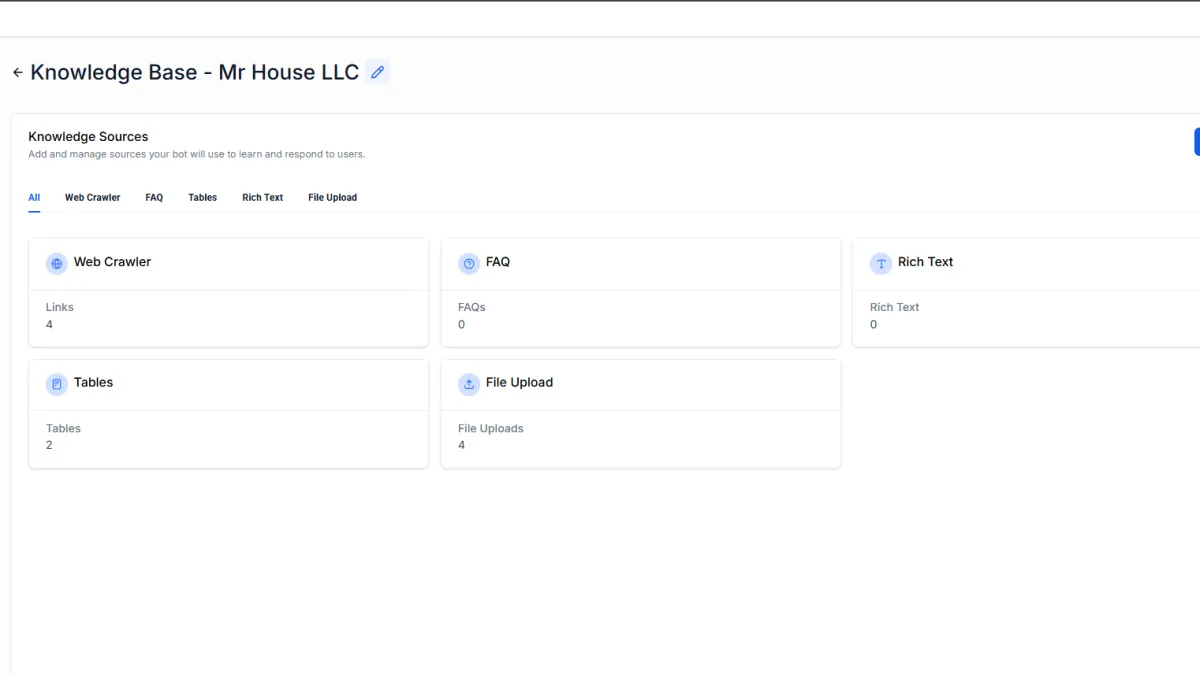Click the Knowledge Sources heading
Viewport: 1200px width, 674px height.
88,137
